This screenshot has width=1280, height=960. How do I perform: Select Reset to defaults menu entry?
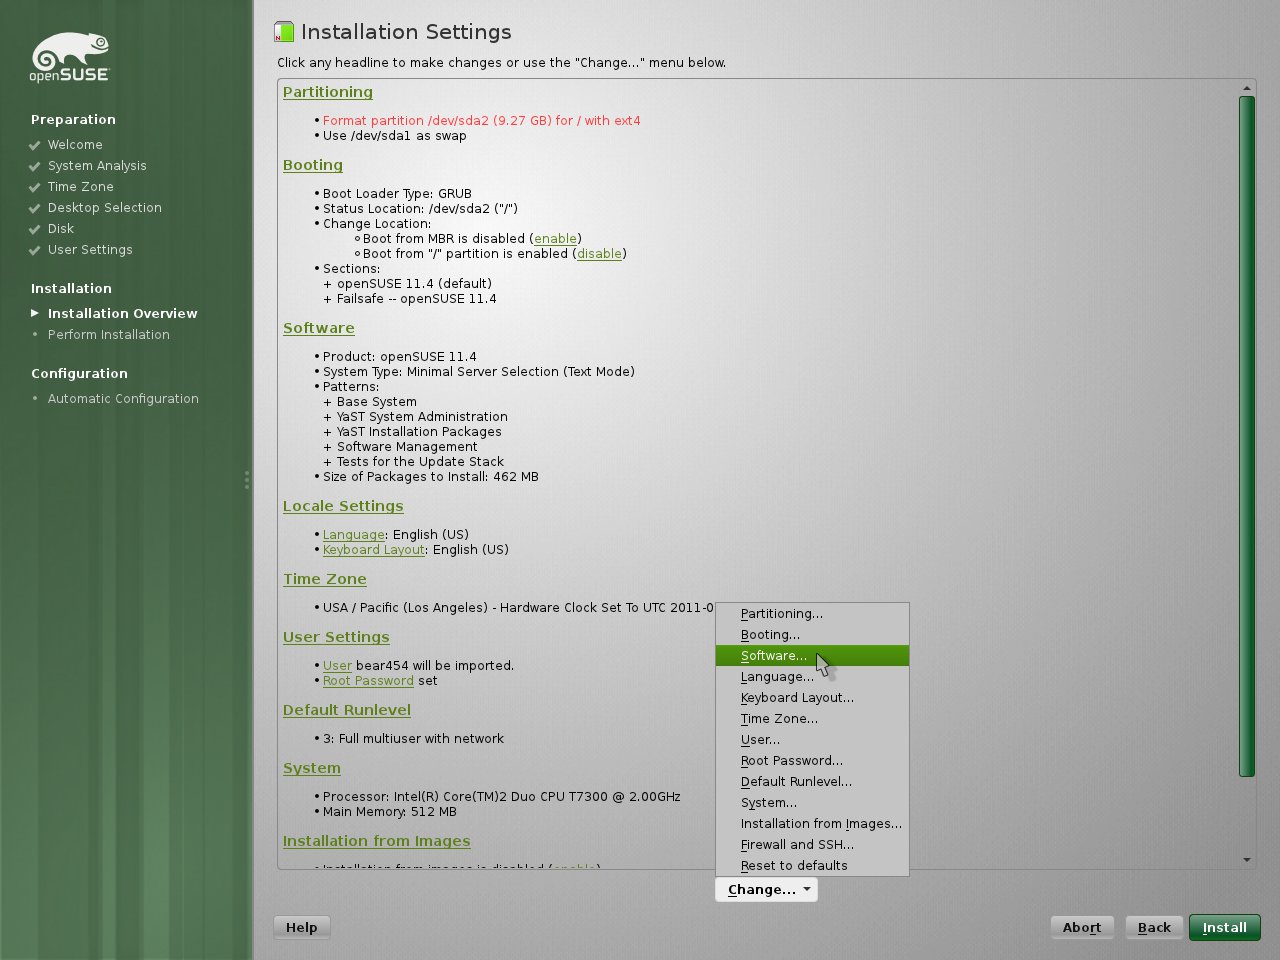(x=812, y=866)
